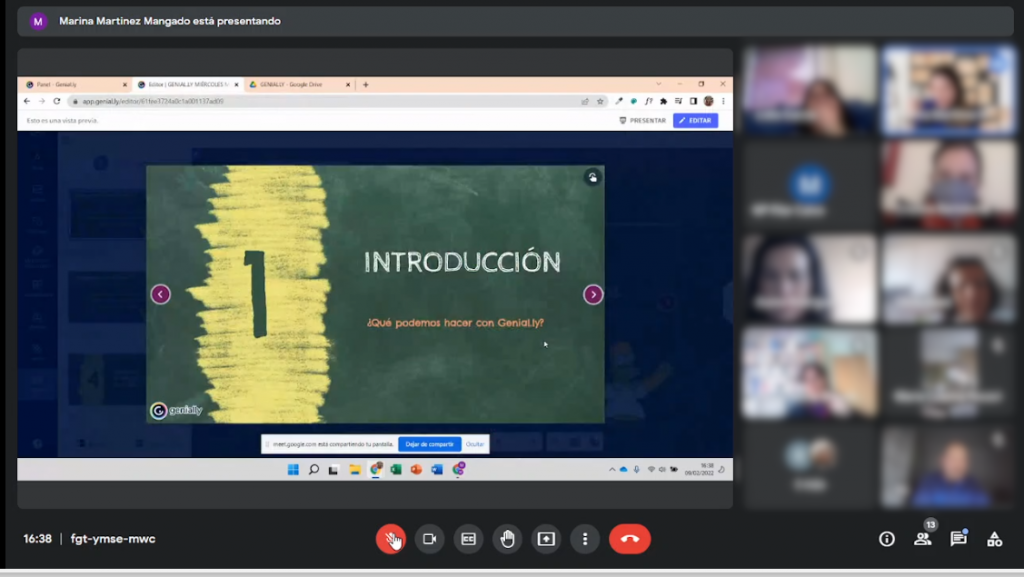The height and width of the screenshot is (577, 1024).
Task: Close the Panel Genially tab
Action: click(125, 85)
